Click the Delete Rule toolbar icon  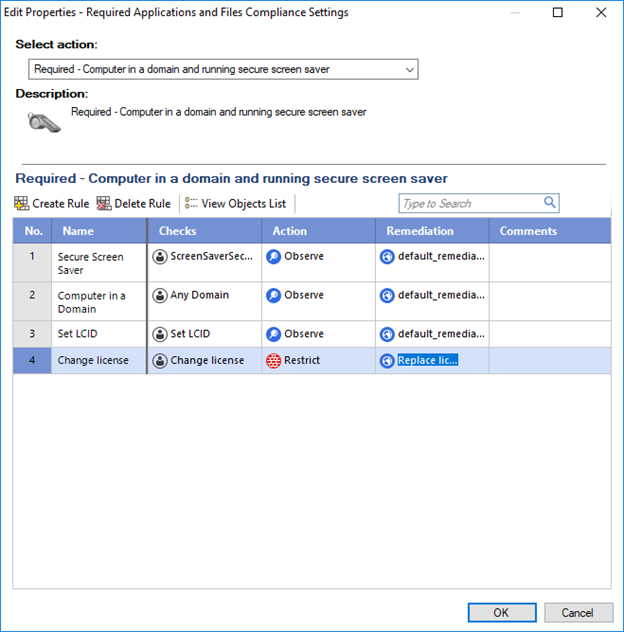(104, 204)
